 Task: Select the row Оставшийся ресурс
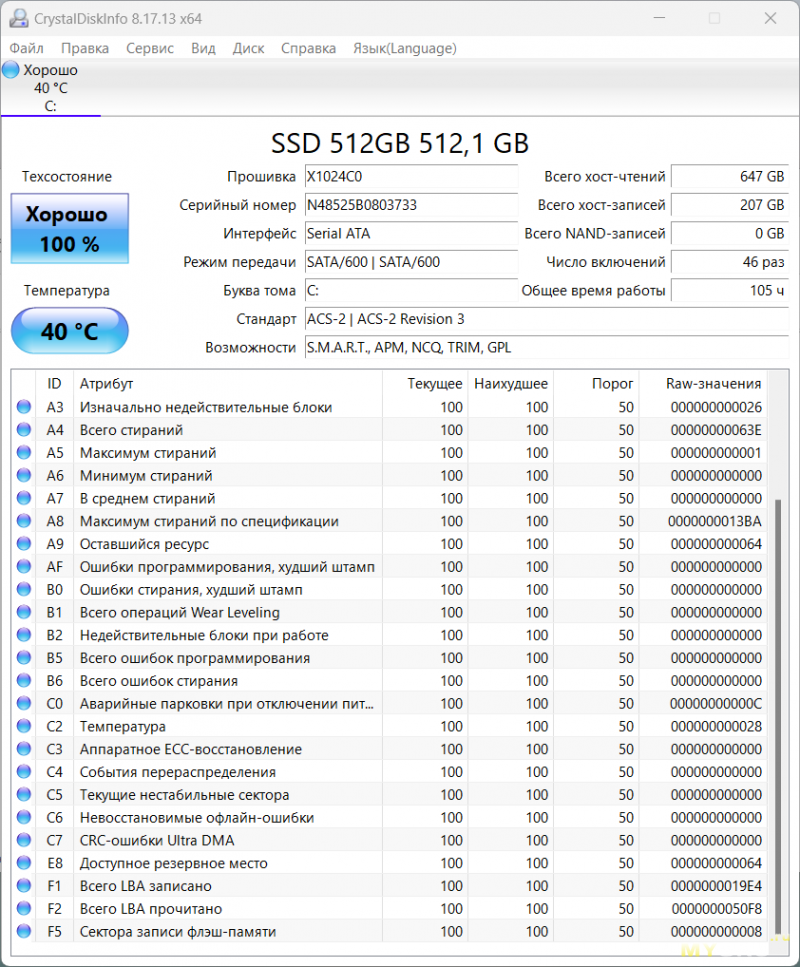[389, 544]
